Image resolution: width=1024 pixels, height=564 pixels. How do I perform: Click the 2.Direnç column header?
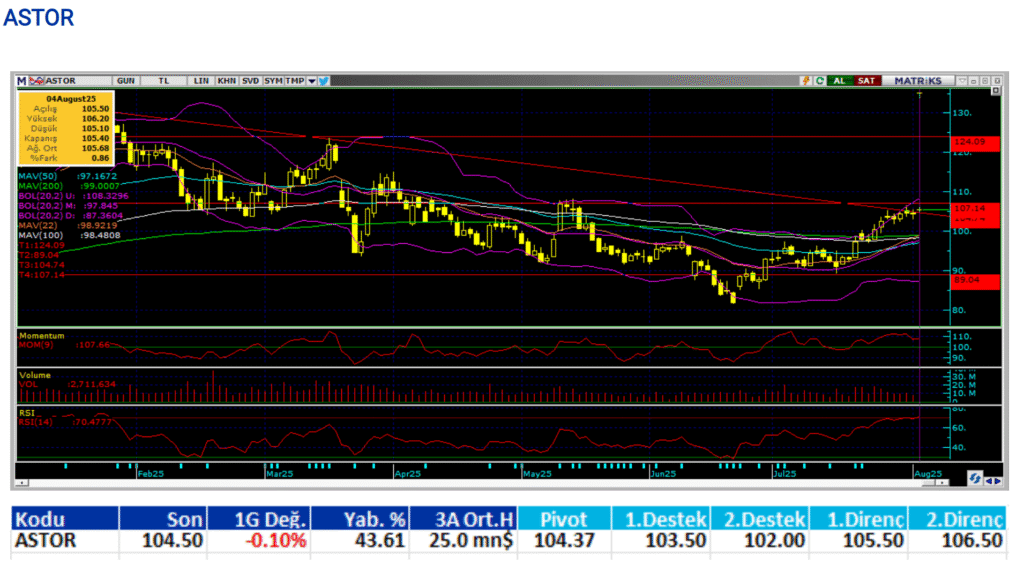[957, 520]
